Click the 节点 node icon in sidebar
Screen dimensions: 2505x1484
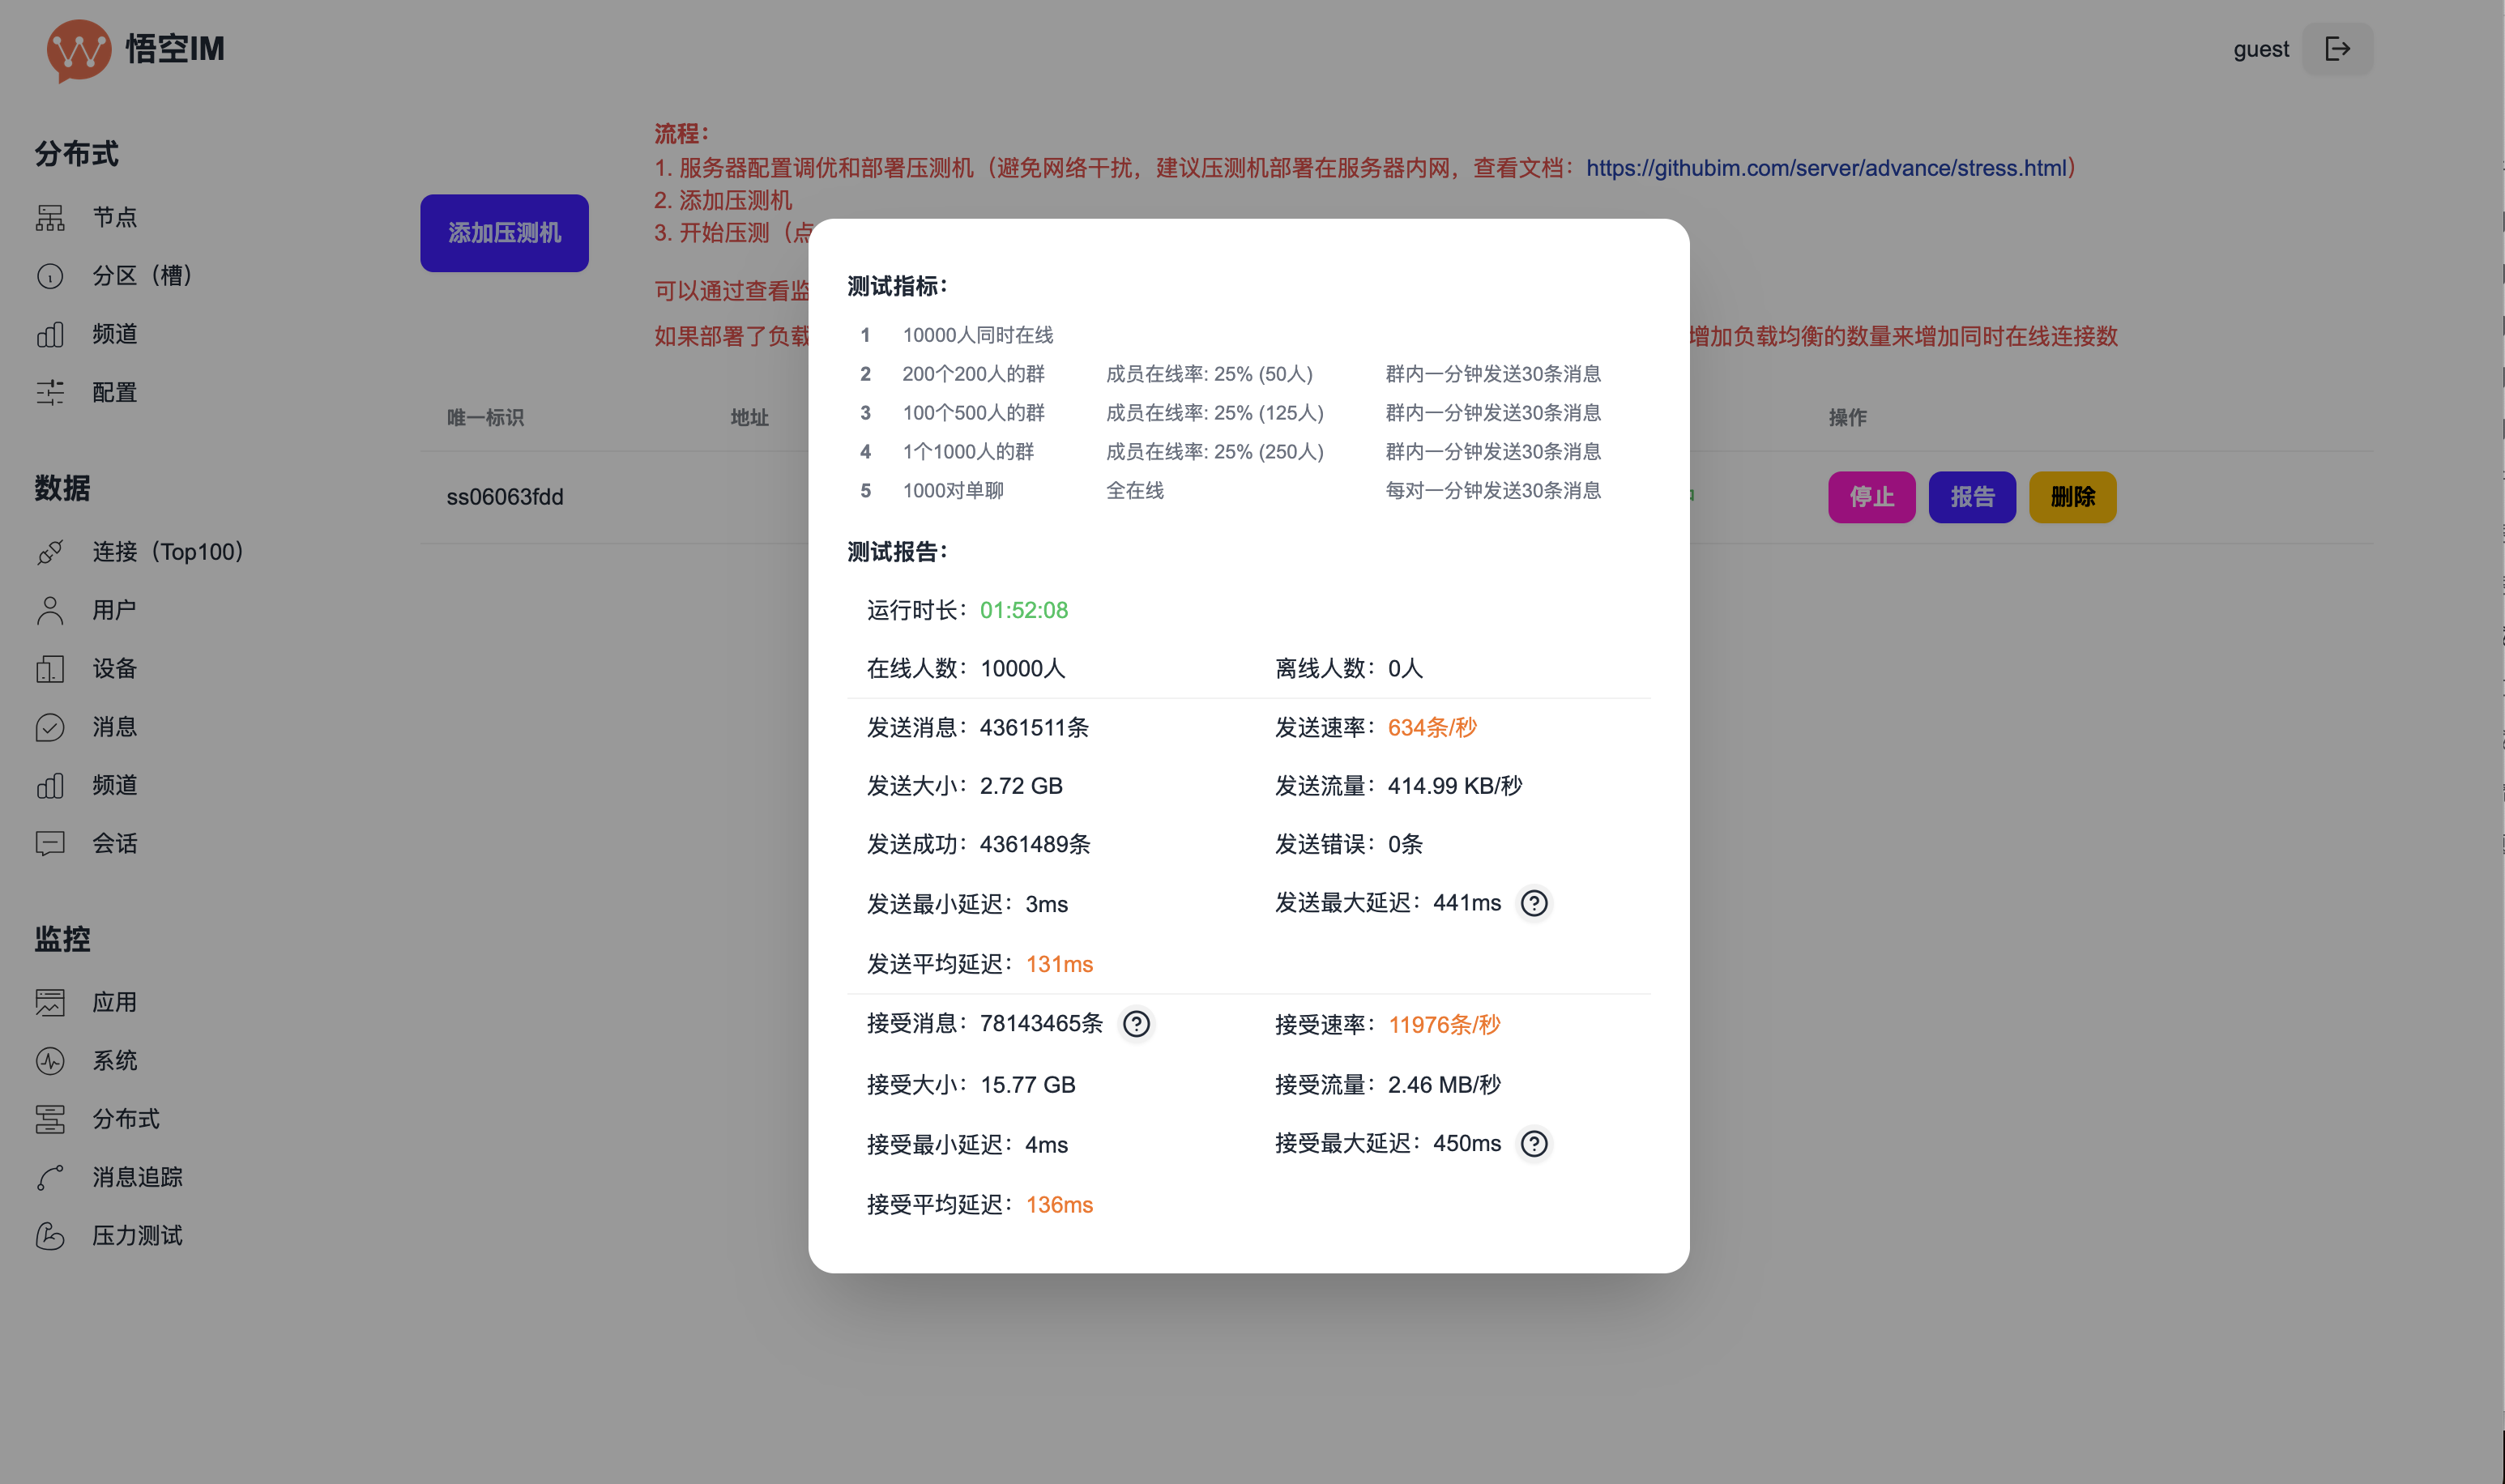point(50,217)
